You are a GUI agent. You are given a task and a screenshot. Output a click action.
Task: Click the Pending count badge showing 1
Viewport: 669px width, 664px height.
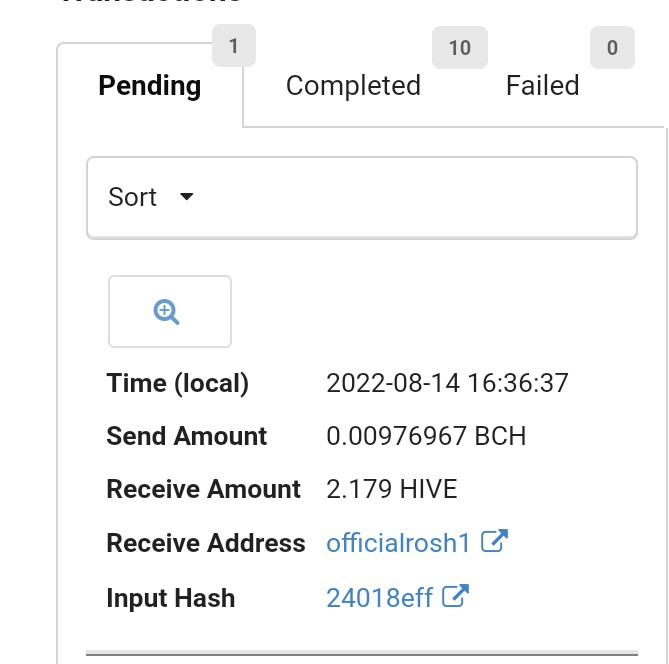[234, 46]
